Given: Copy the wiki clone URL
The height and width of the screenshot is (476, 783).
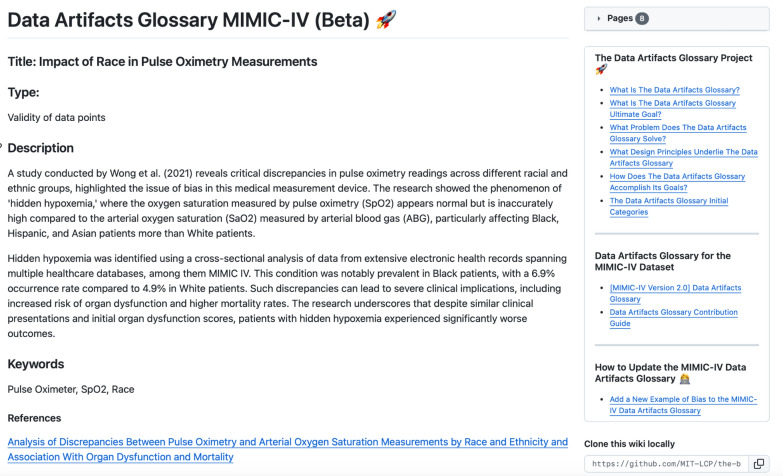Looking at the screenshot, I should [759, 464].
